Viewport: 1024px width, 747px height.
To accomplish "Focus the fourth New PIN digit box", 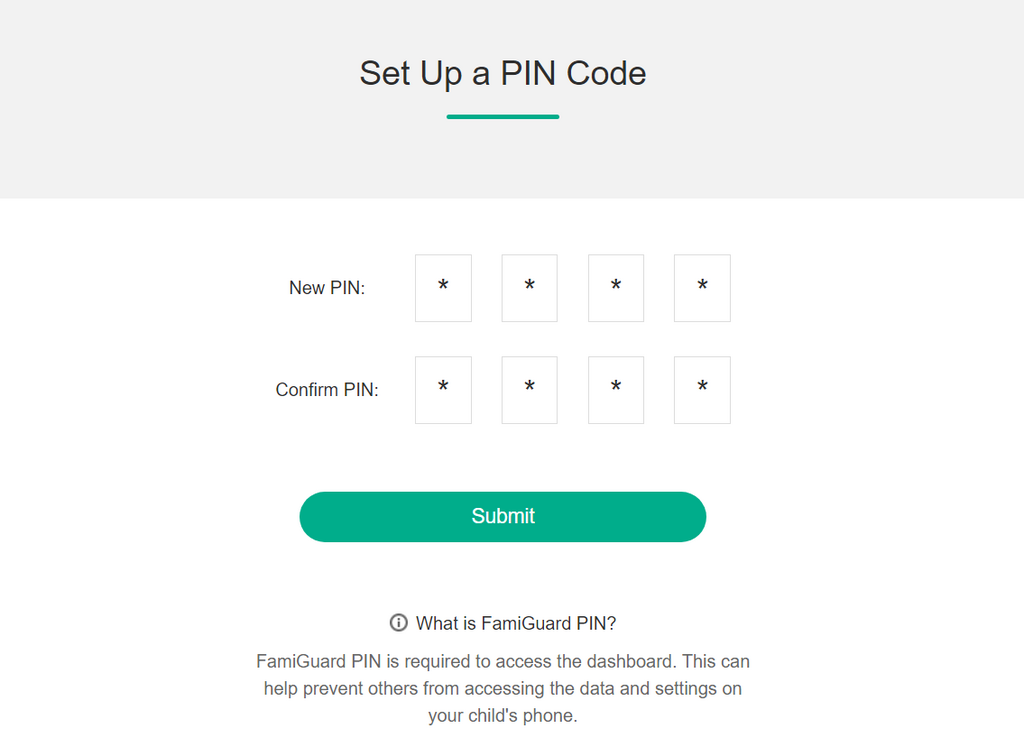I will coord(703,288).
